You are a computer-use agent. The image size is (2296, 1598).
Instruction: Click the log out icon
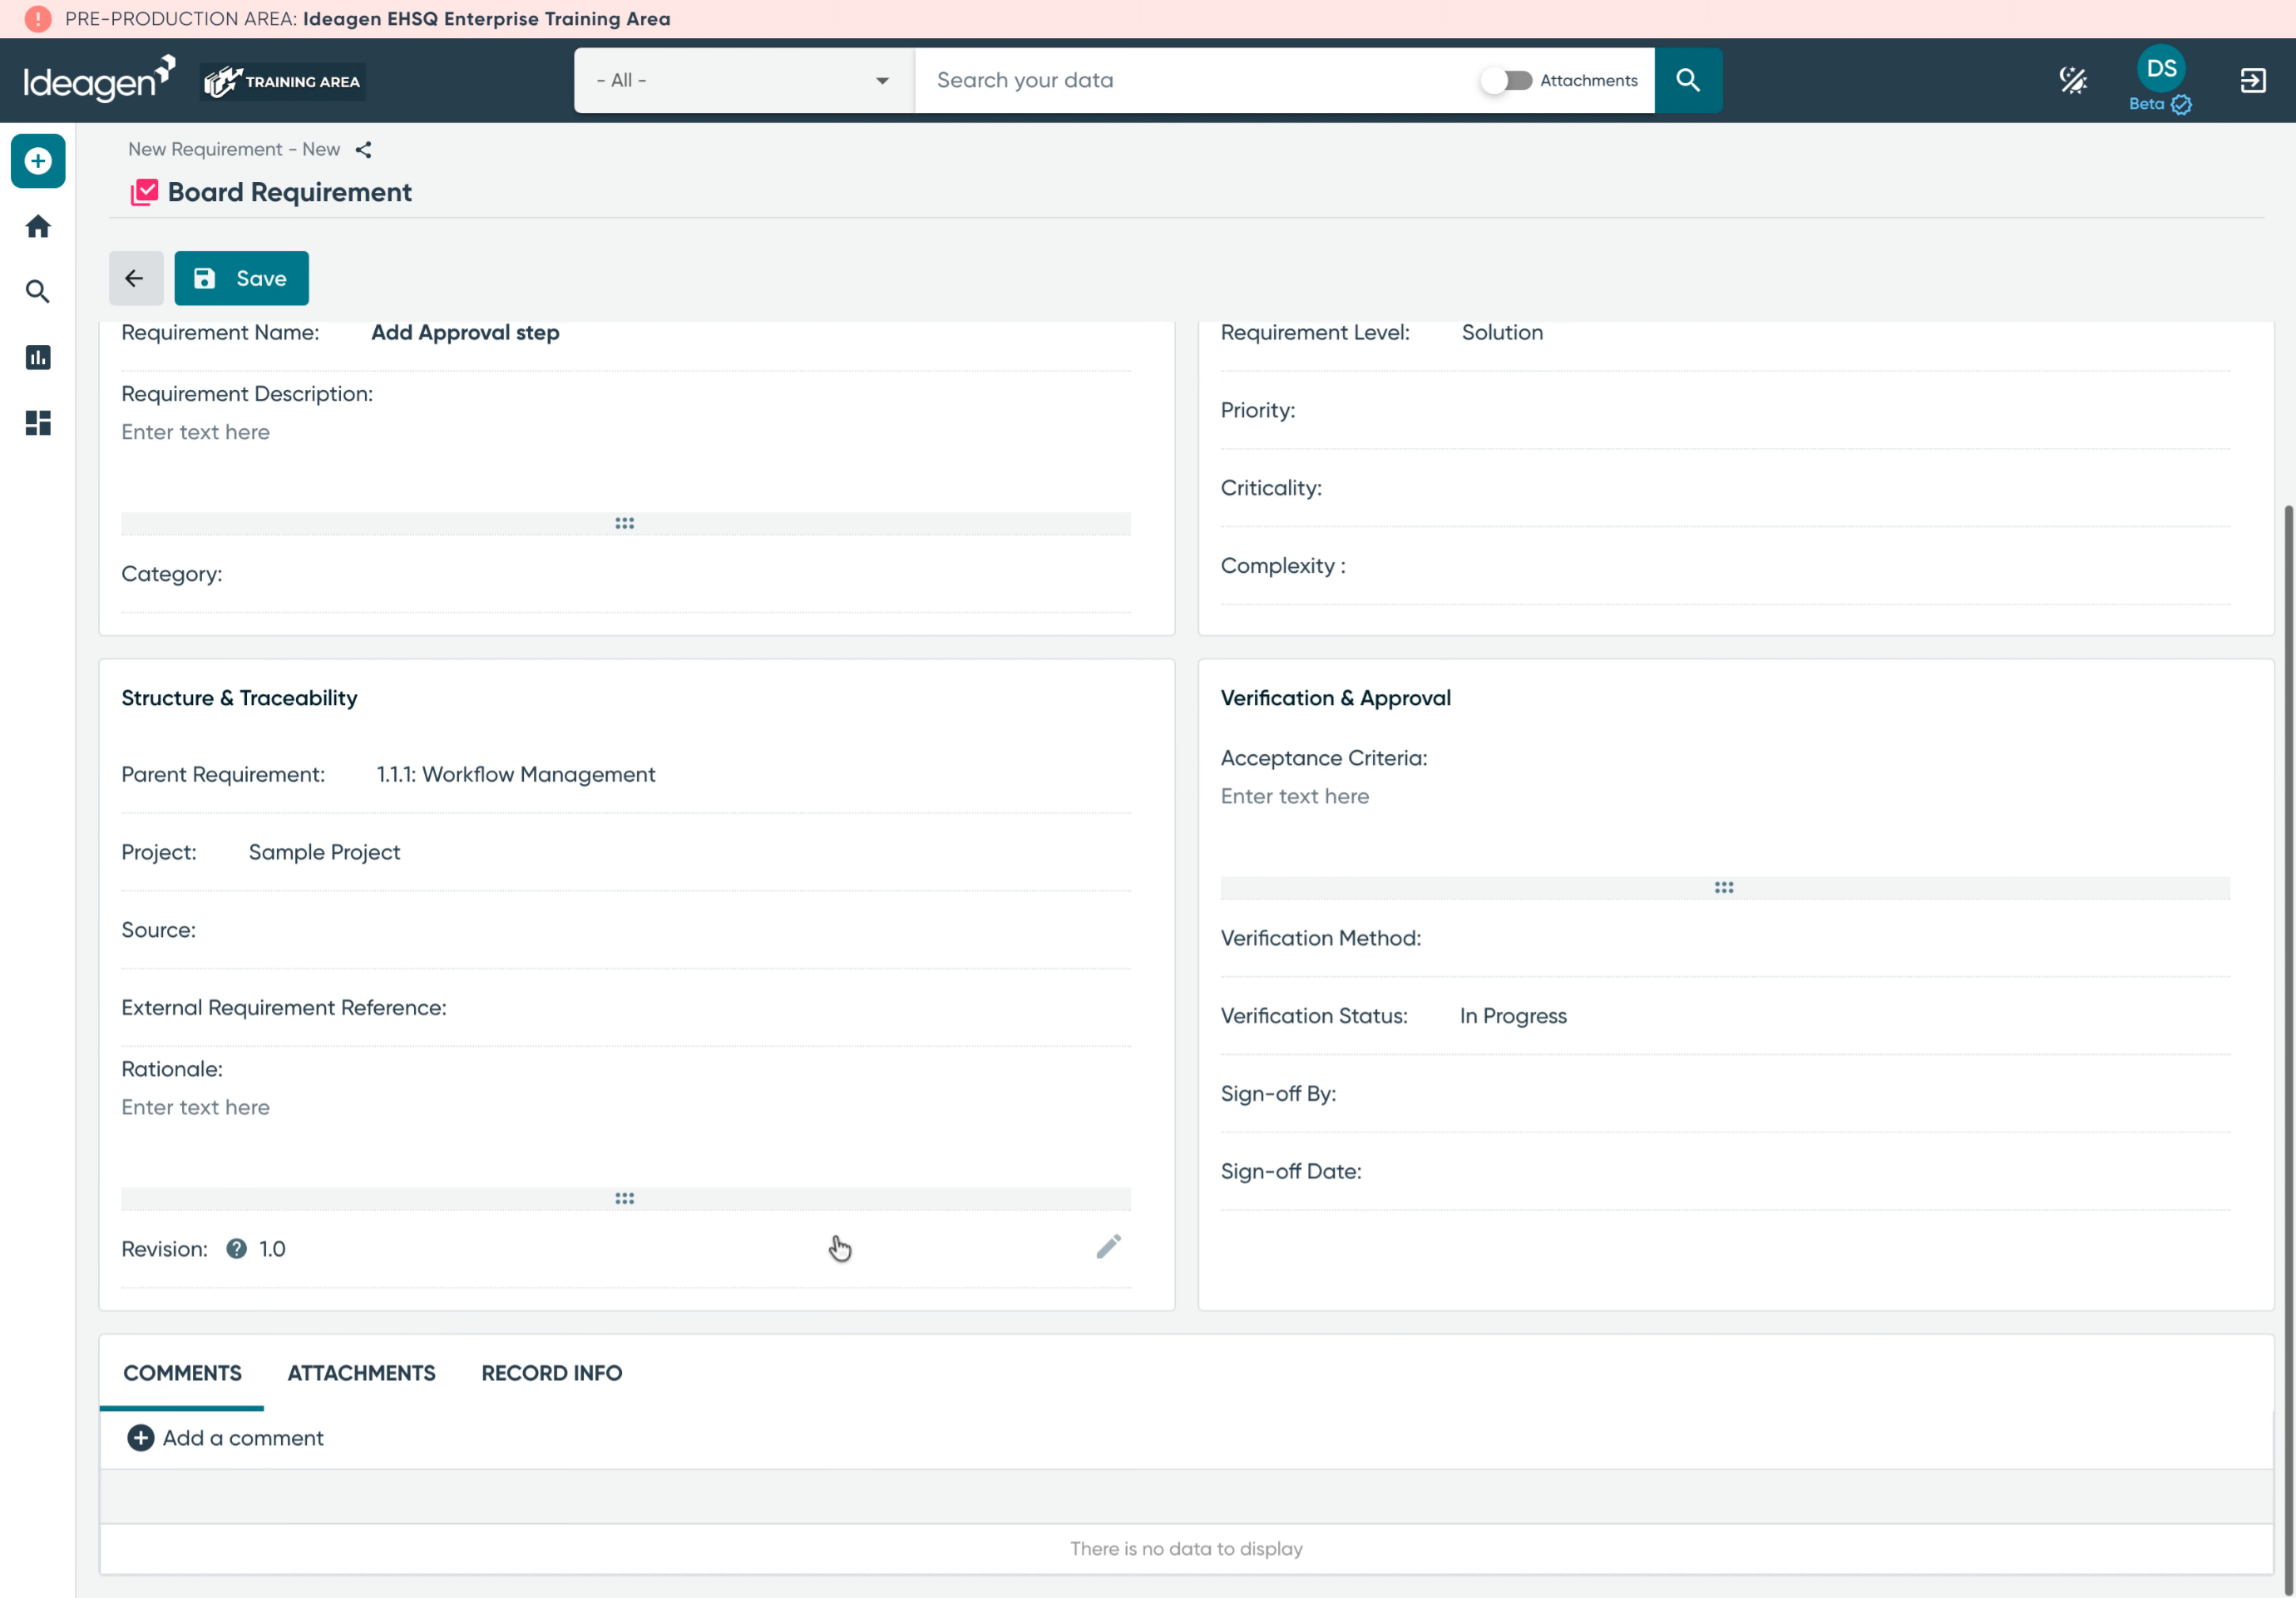(2253, 80)
